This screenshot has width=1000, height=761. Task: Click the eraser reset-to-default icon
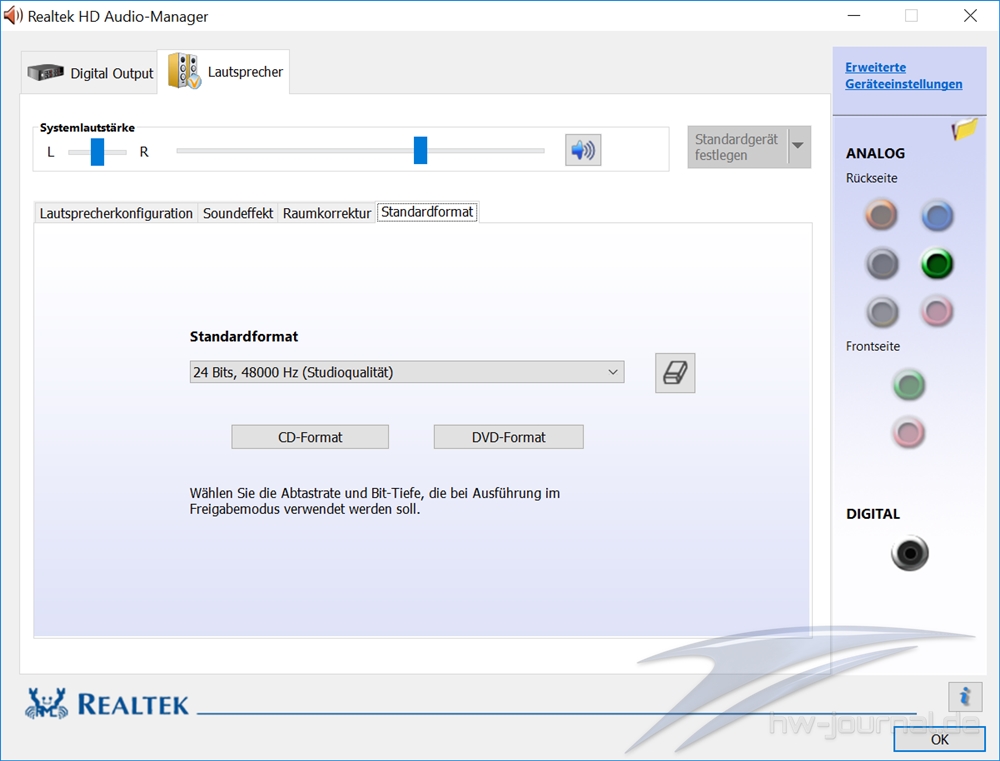click(675, 373)
